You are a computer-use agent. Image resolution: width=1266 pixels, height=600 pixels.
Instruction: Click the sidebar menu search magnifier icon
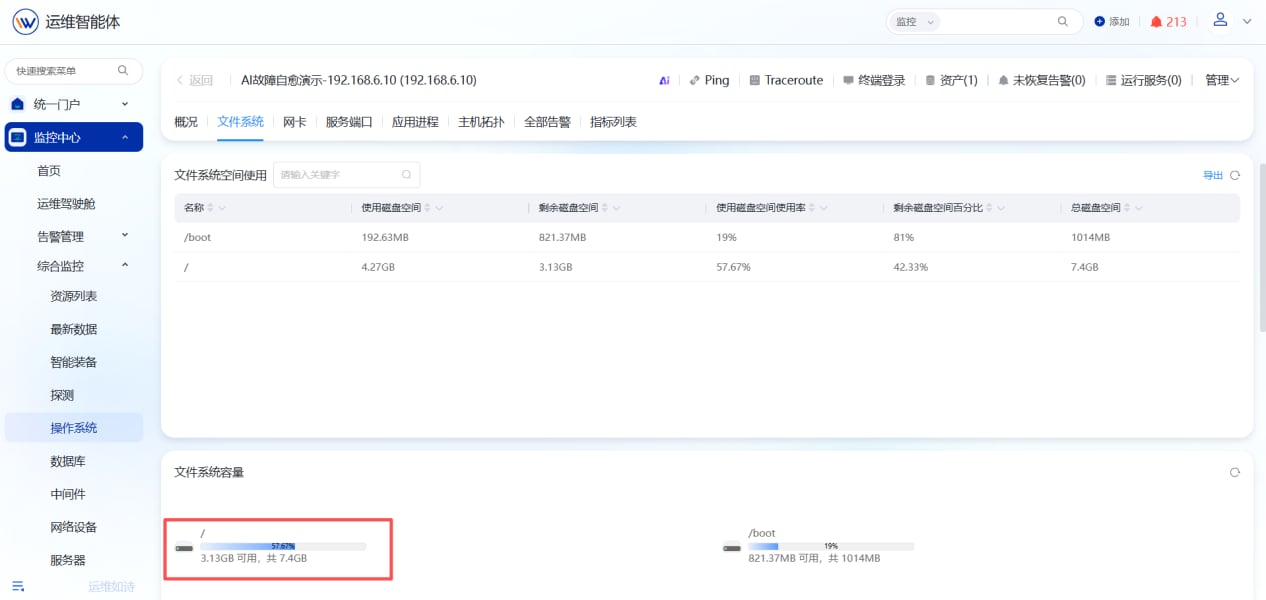(123, 70)
